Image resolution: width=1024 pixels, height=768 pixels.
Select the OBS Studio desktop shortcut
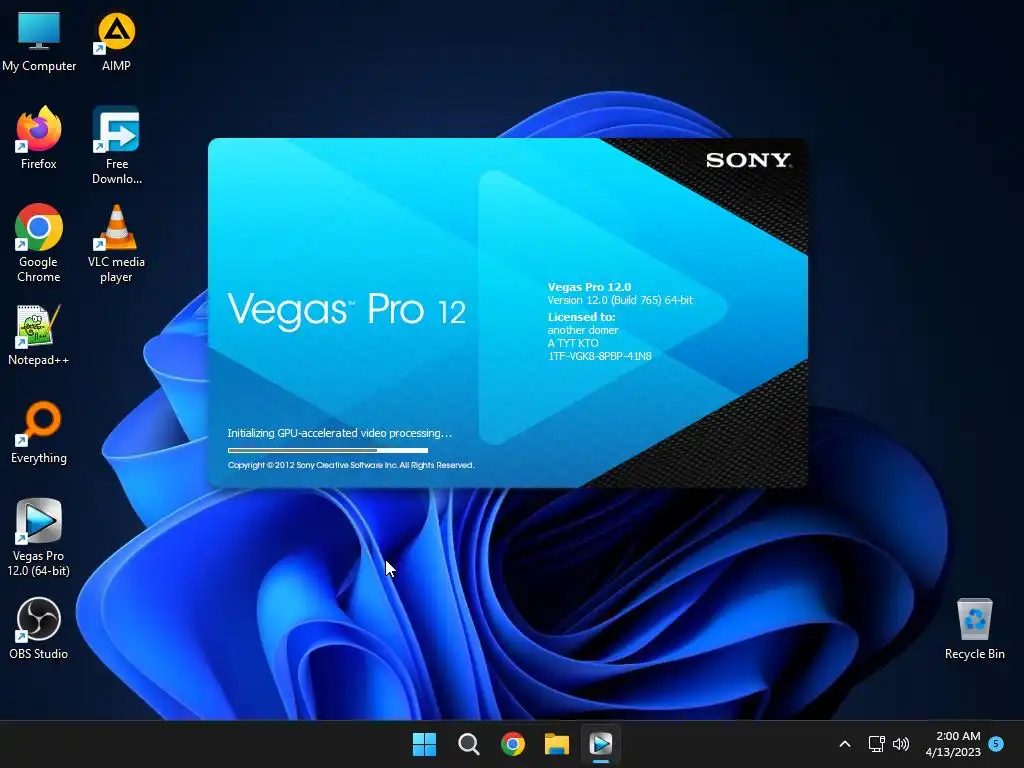pos(39,628)
